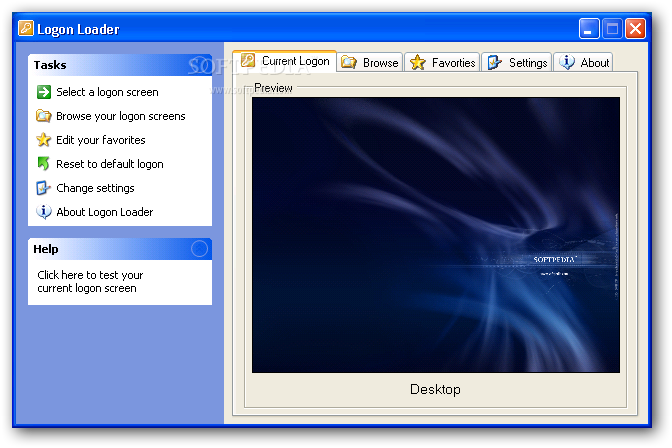Image resolution: width=672 pixels, height=448 pixels.
Task: Choose Select a logon screen task
Action: click(x=107, y=92)
